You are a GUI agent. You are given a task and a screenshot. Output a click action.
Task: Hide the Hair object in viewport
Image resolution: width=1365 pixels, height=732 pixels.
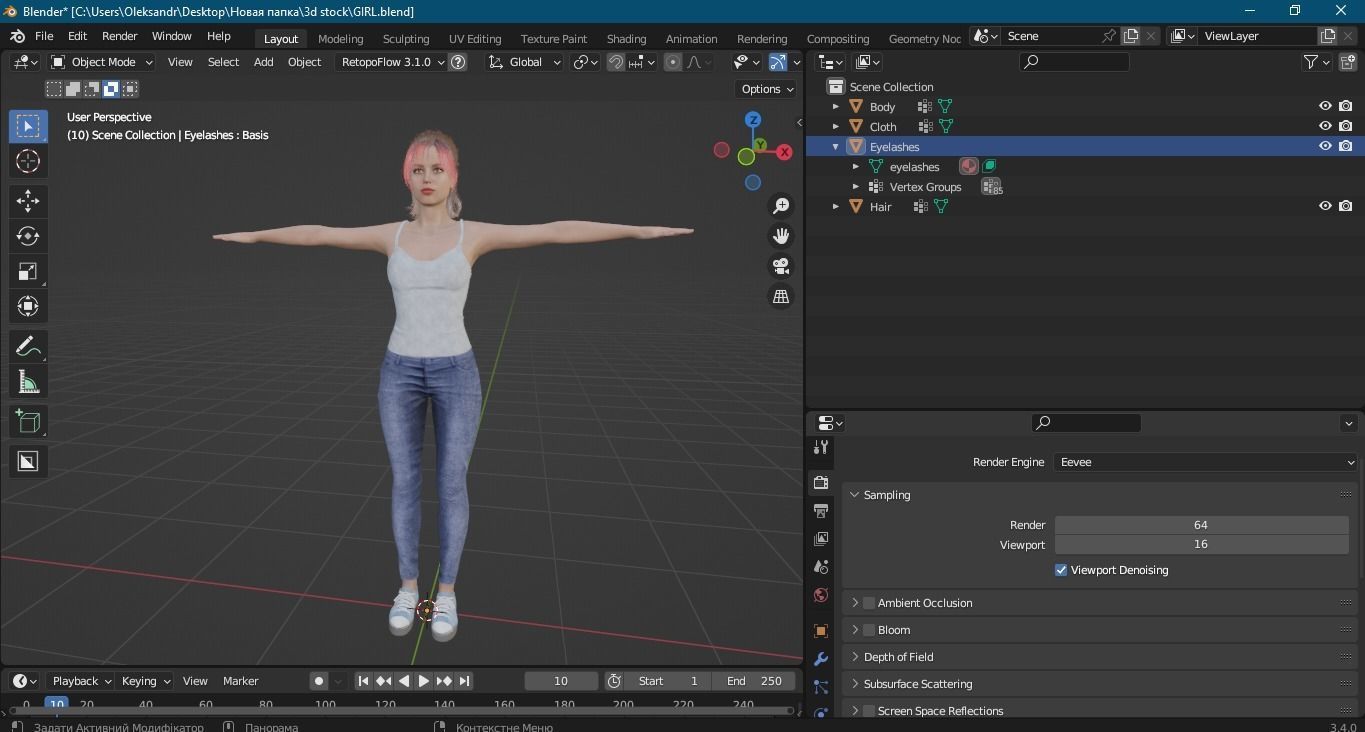[x=1325, y=206]
